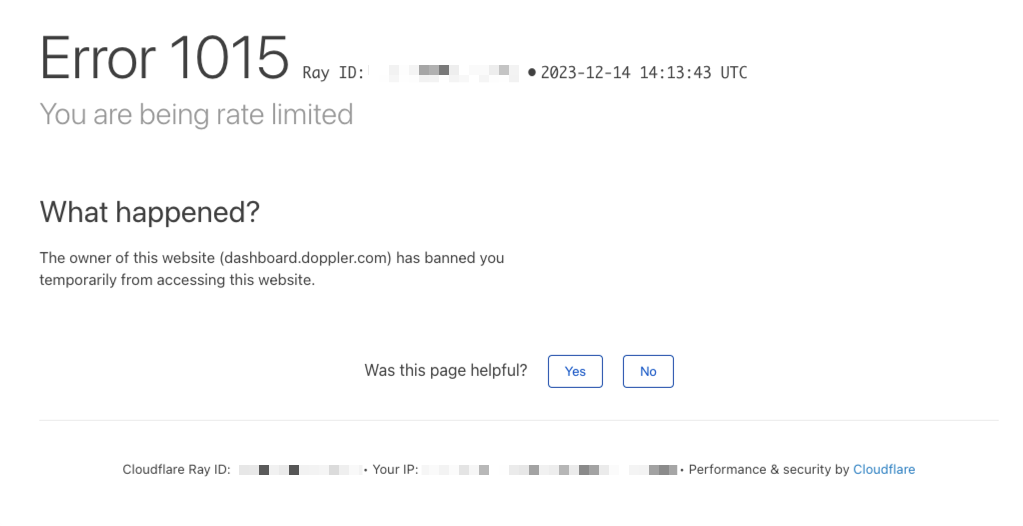Select the blurred IP address value

[x=550, y=470]
